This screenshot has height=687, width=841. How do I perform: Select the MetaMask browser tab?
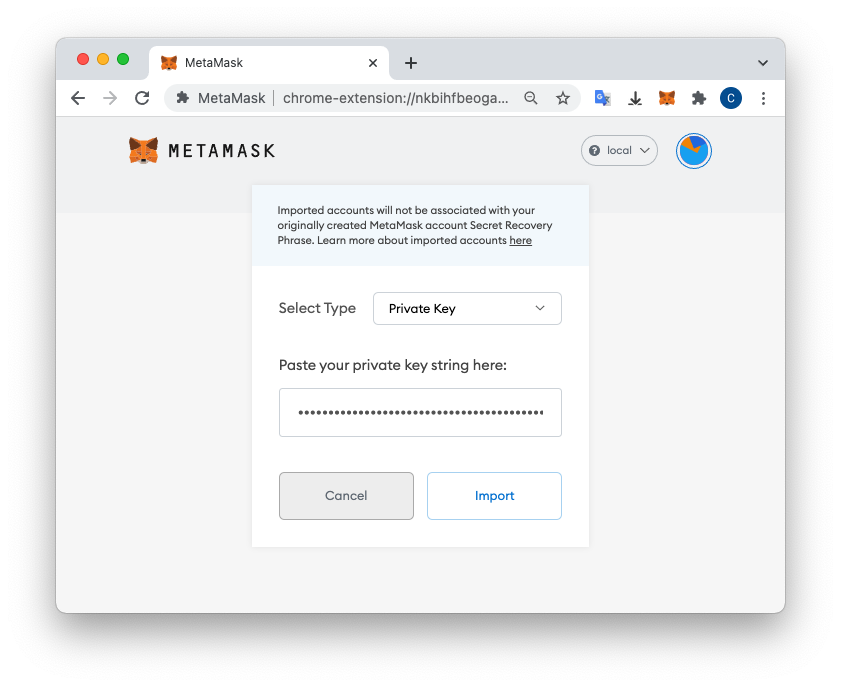(260, 63)
